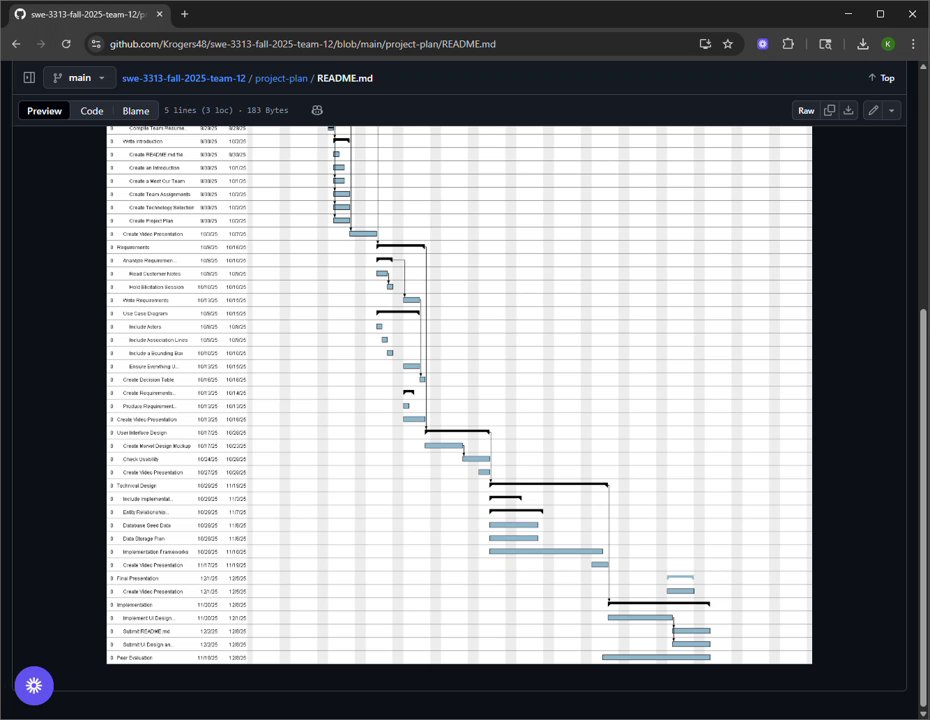Click the 'Submit README.md' row text
This screenshot has width=930, height=720.
click(x=146, y=631)
